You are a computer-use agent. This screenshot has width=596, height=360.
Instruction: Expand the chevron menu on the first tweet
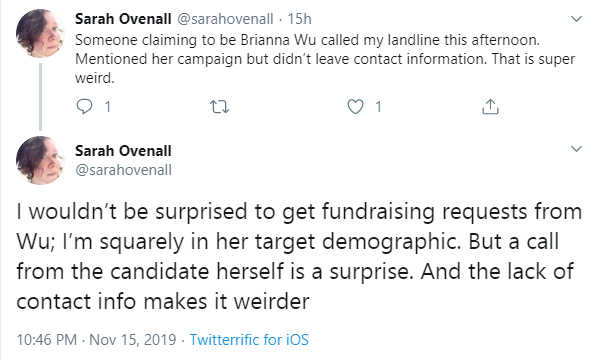(577, 19)
